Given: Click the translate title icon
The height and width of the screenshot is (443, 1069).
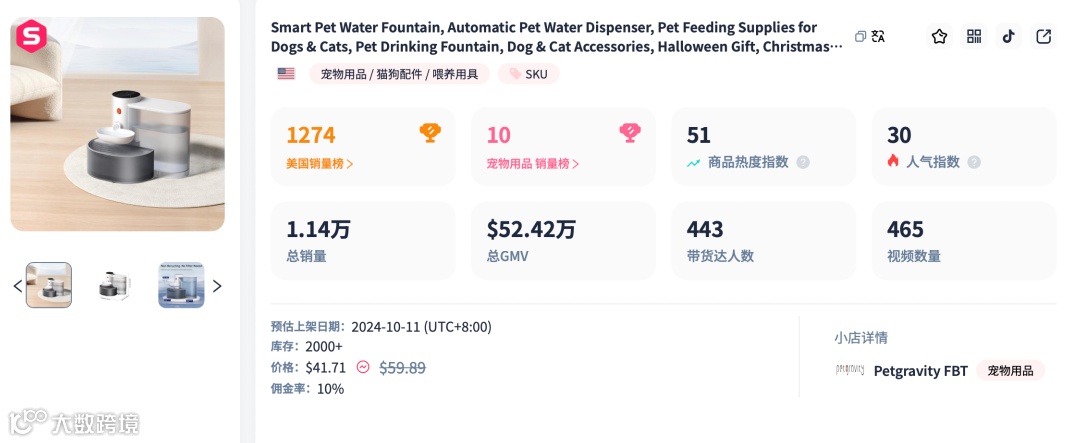Looking at the screenshot, I should [879, 37].
